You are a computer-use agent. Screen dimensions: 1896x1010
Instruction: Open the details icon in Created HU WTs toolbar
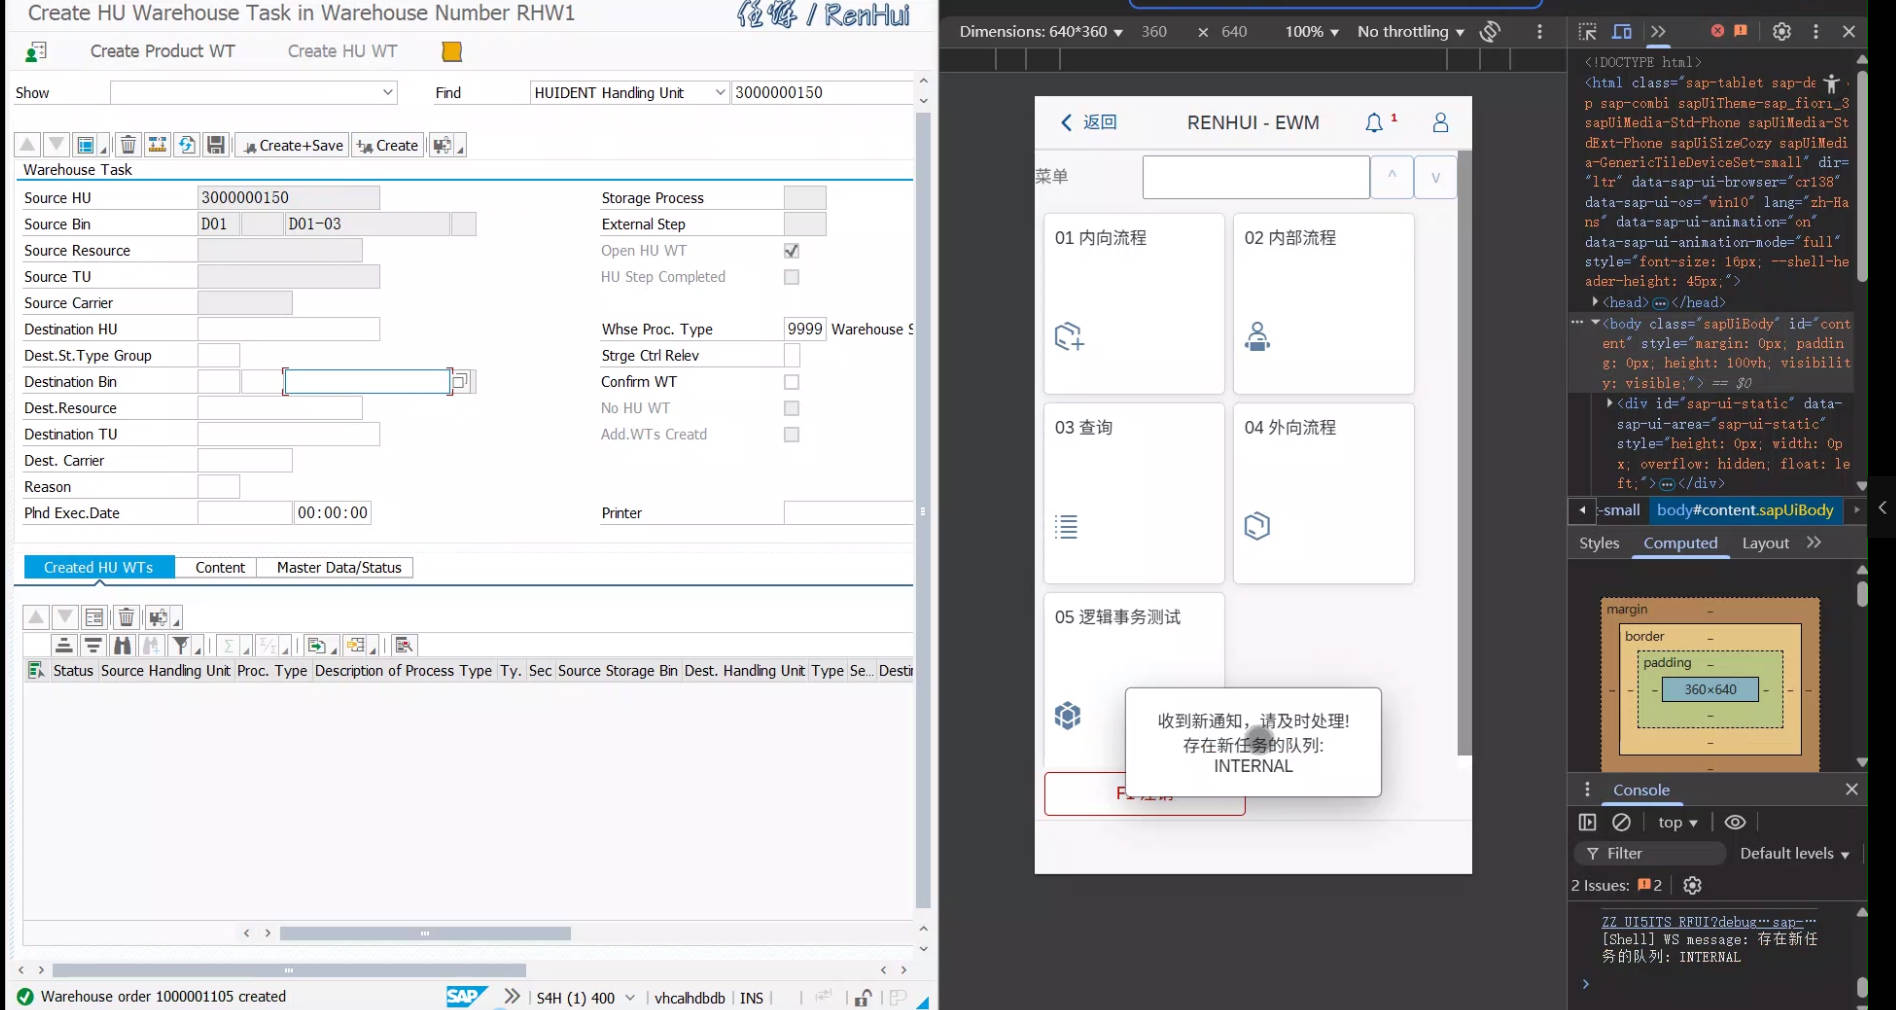(x=95, y=617)
